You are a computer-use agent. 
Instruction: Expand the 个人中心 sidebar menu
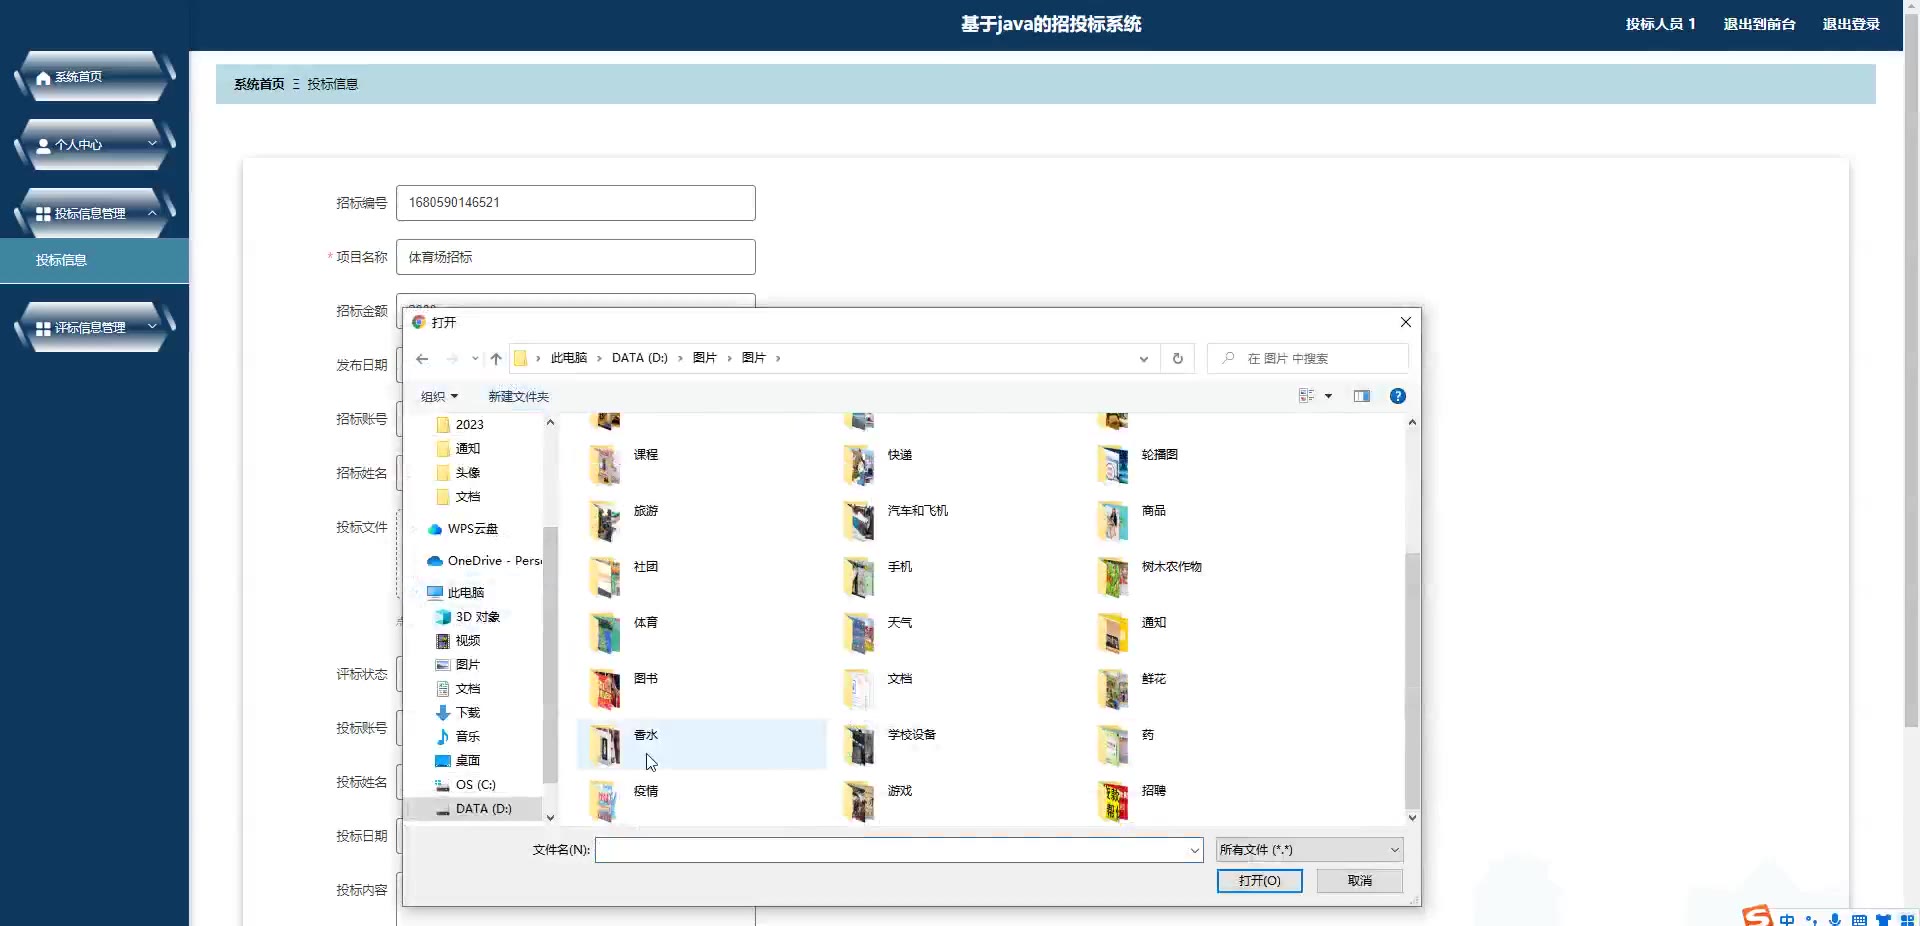click(95, 145)
